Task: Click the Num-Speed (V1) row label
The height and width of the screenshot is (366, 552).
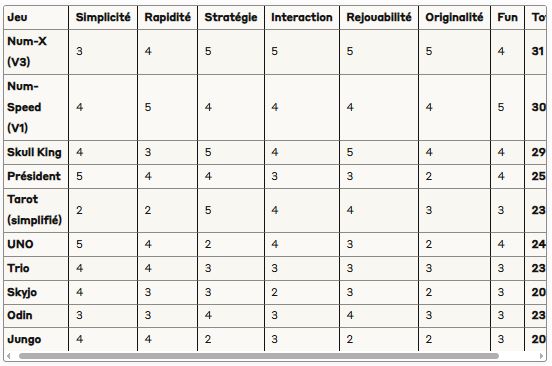Action: pos(24,107)
